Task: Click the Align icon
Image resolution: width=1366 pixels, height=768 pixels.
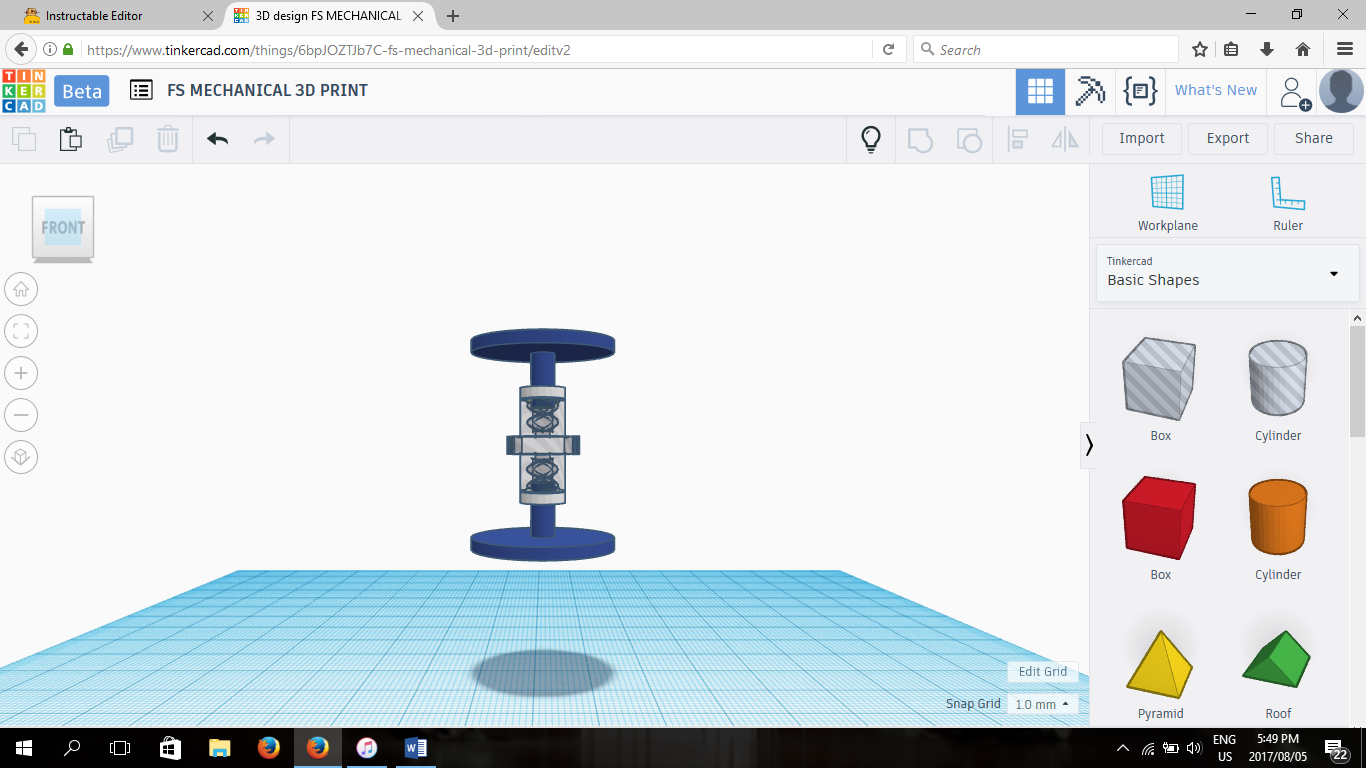Action: coord(1018,139)
